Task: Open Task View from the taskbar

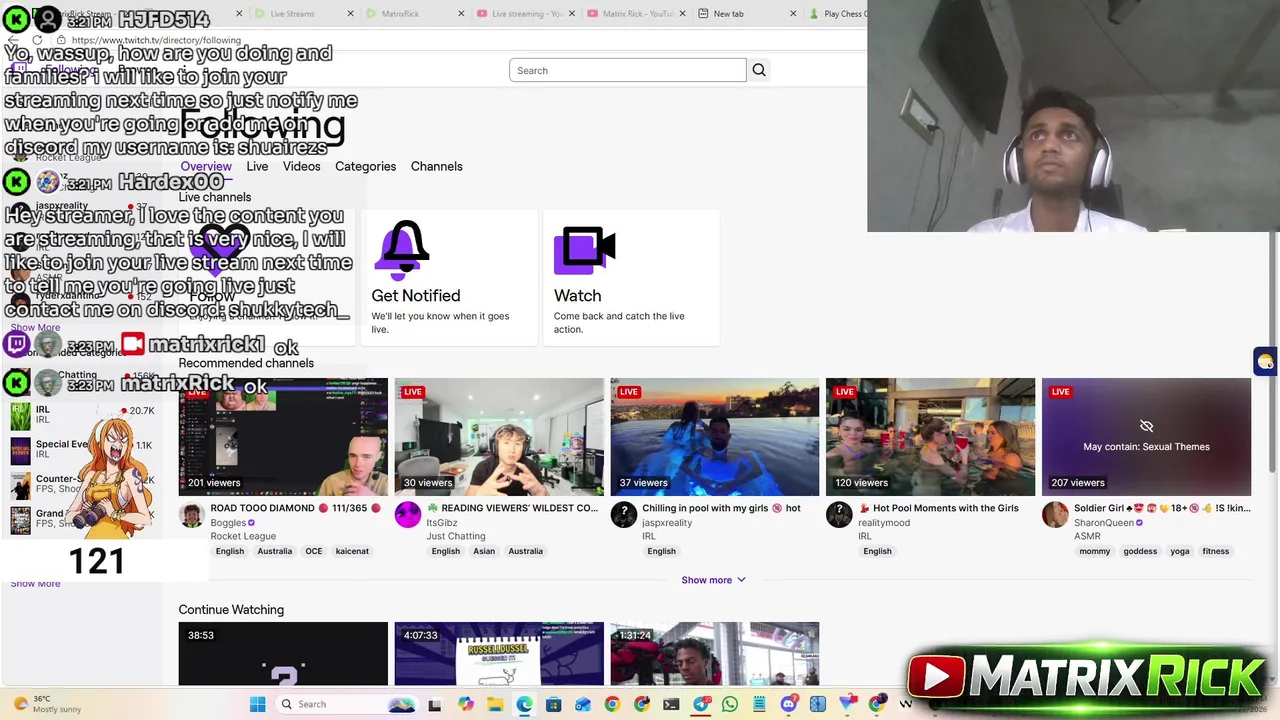Action: pyautogui.click(x=434, y=704)
